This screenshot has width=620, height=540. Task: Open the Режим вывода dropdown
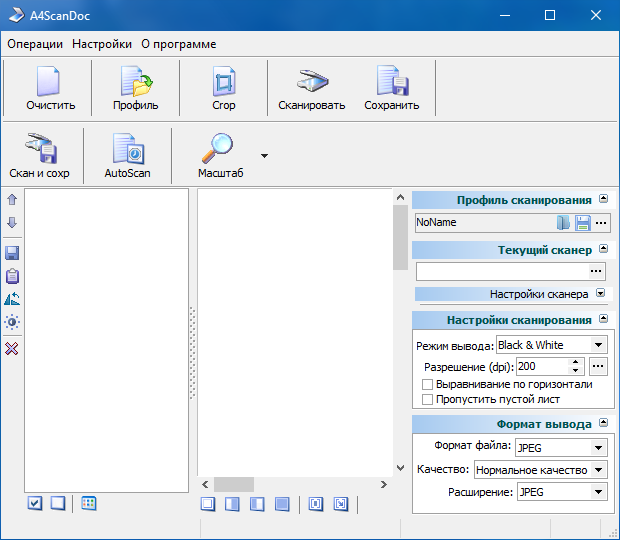[598, 345]
